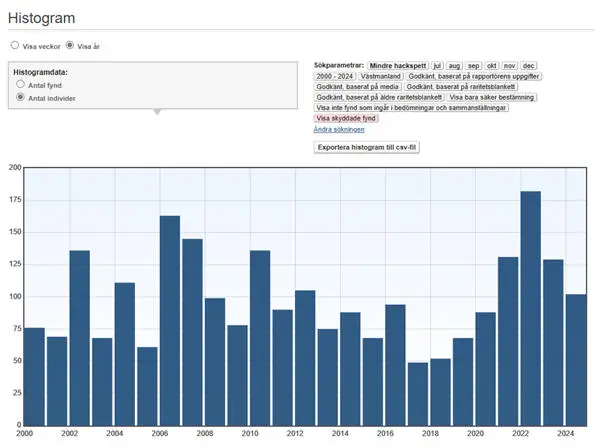The image size is (602, 448).
Task: Click the shortest bar at year 2018
Action: click(x=418, y=394)
